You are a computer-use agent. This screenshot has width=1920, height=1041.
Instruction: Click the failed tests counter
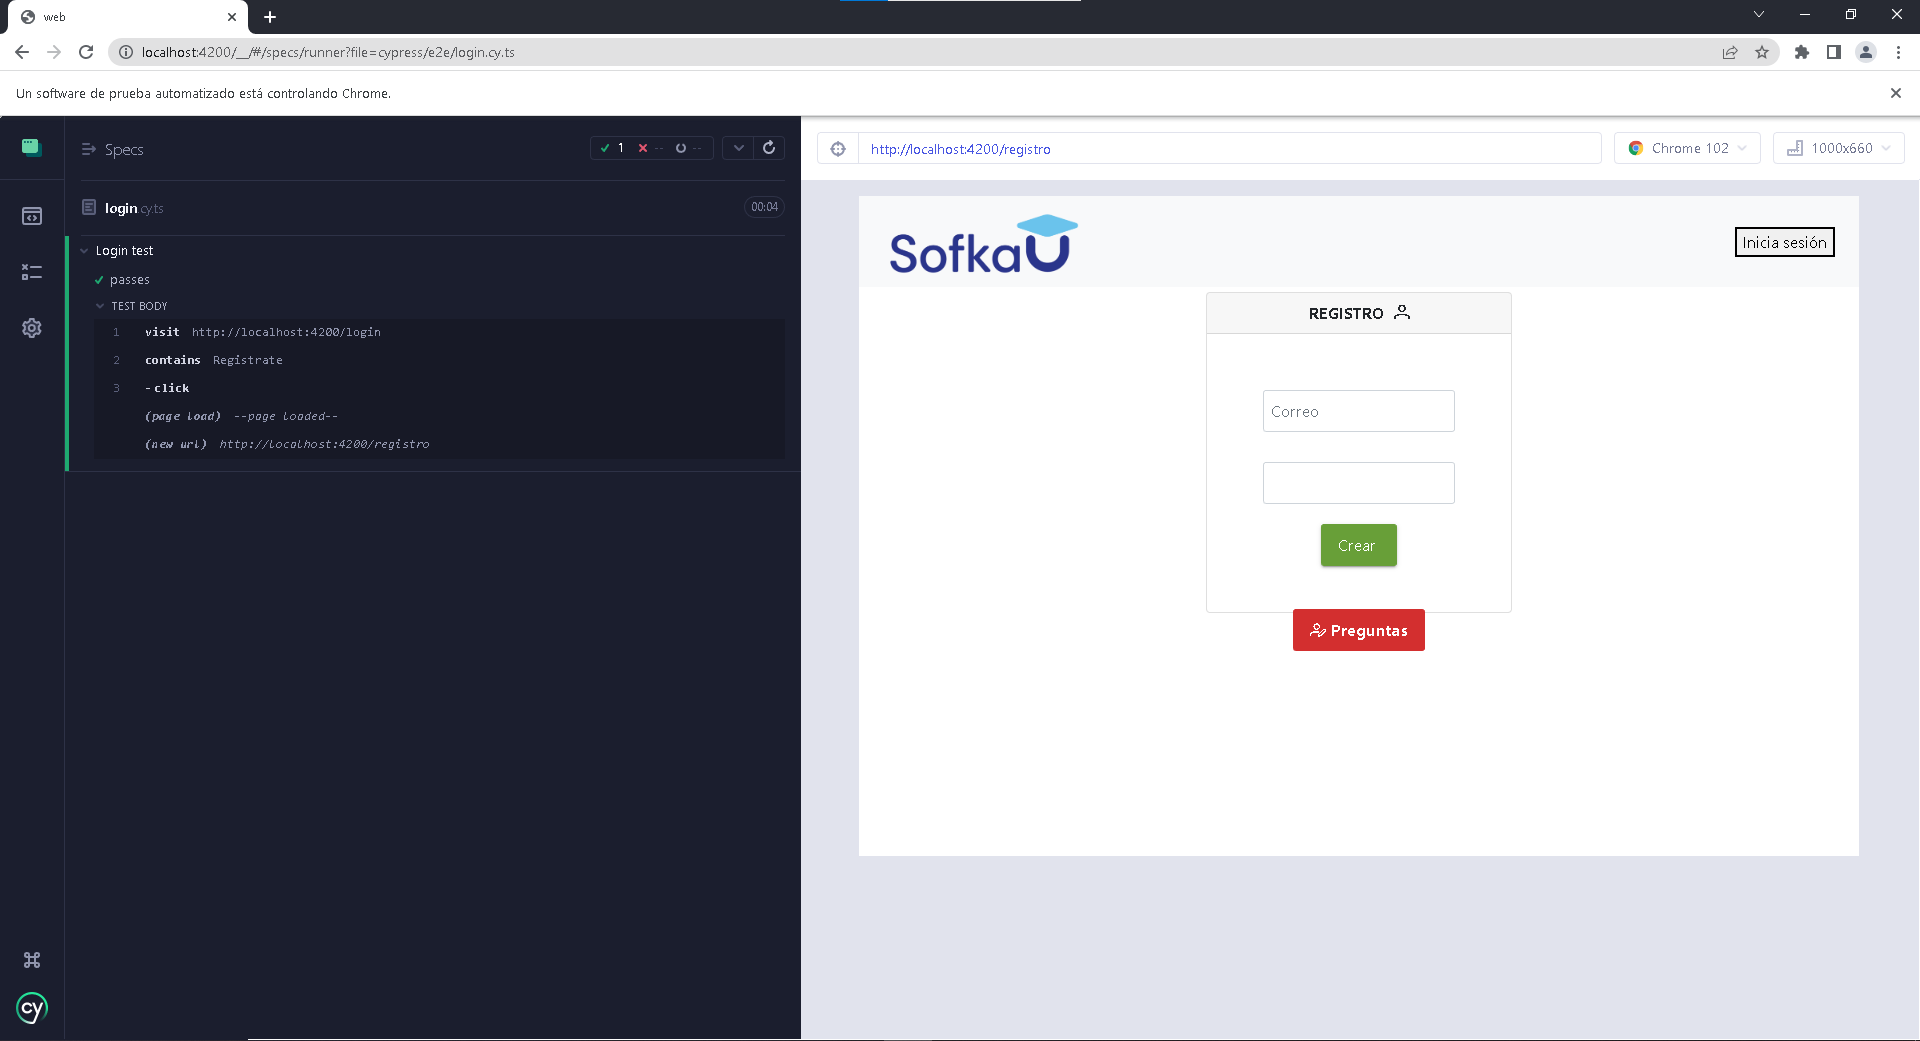coord(648,147)
